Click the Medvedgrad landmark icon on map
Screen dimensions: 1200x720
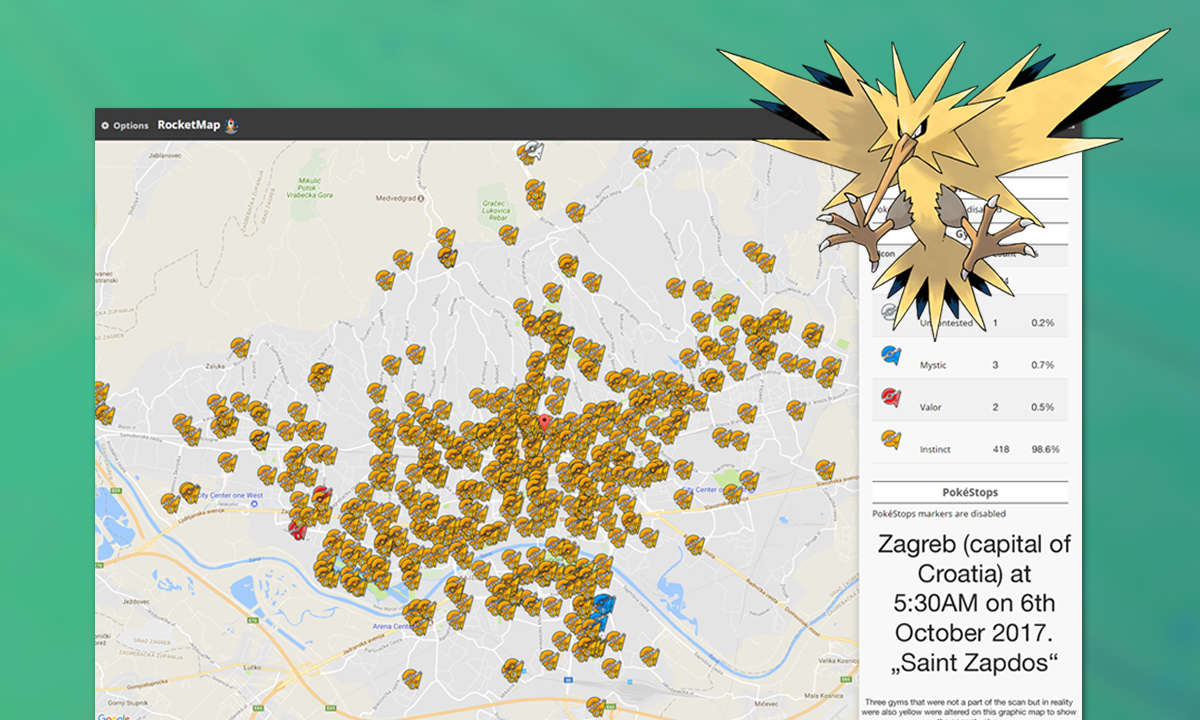[421, 198]
